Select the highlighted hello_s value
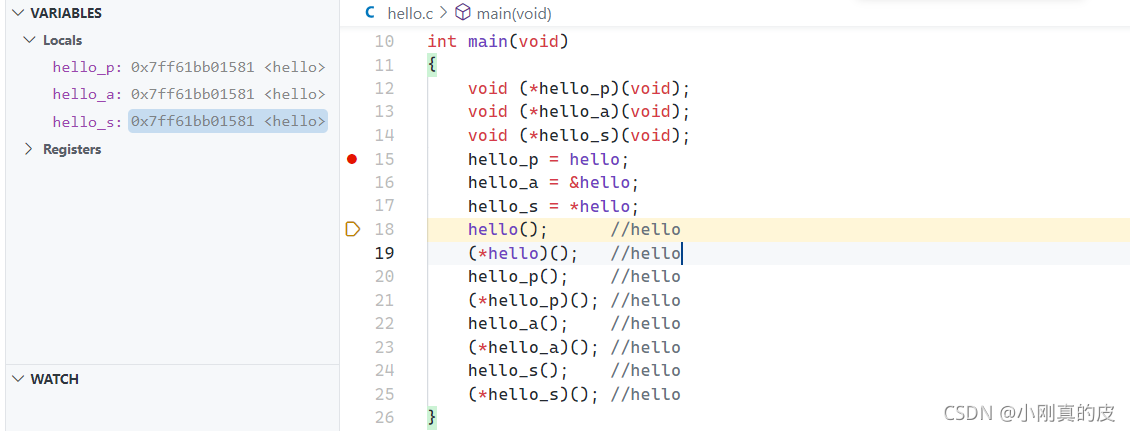The image size is (1130, 431). tap(228, 121)
